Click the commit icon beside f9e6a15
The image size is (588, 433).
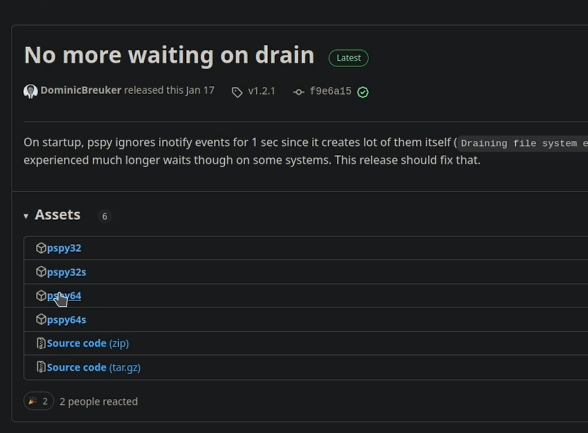(x=298, y=92)
